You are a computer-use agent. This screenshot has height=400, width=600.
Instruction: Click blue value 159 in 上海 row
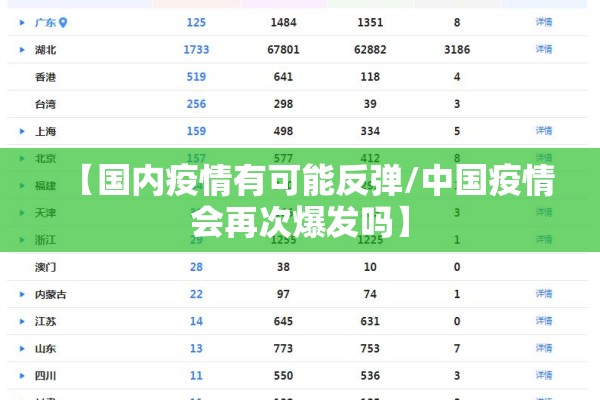(x=196, y=131)
